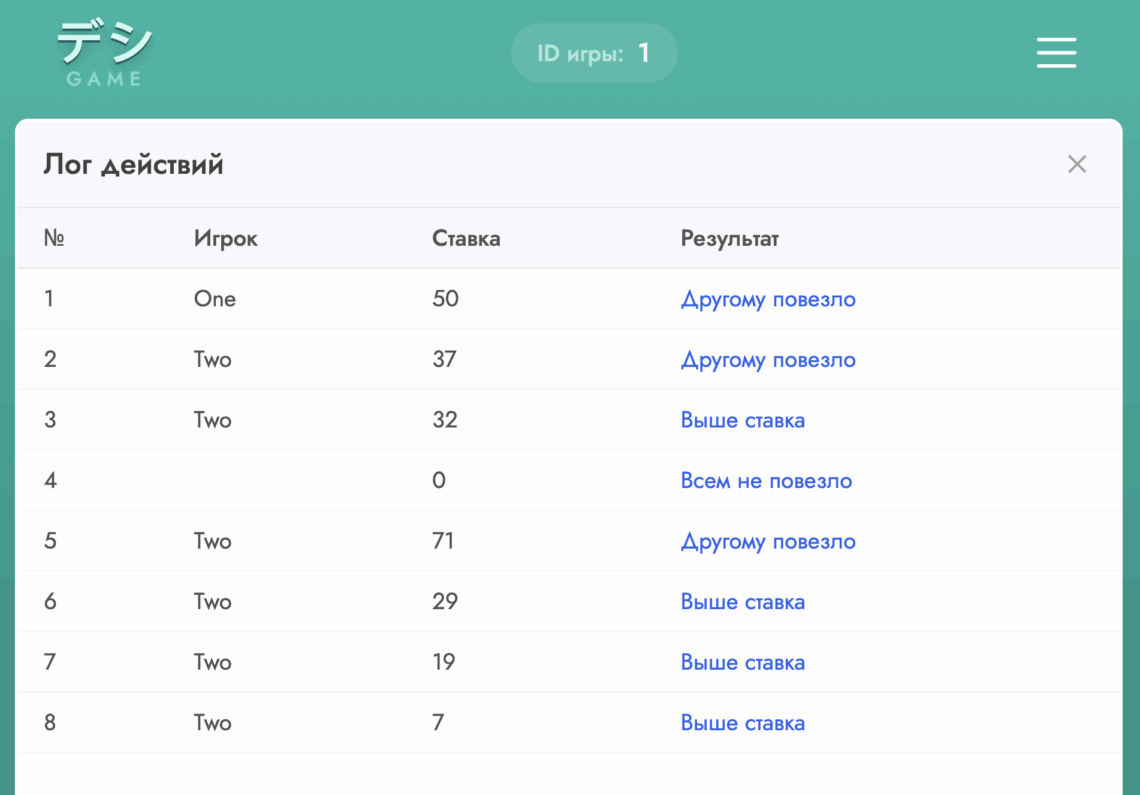Select player One in row 1
Viewport: 1140px width, 795px height.
click(215, 299)
